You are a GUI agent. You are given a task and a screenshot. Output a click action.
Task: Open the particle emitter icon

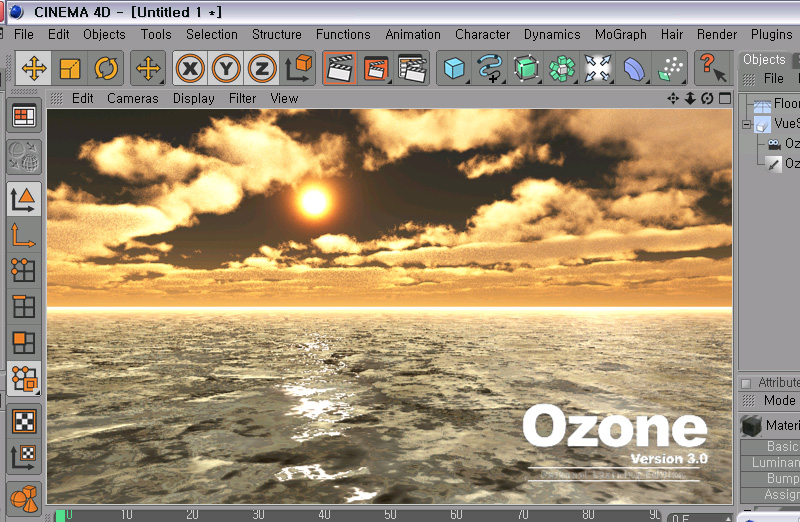click(x=670, y=68)
